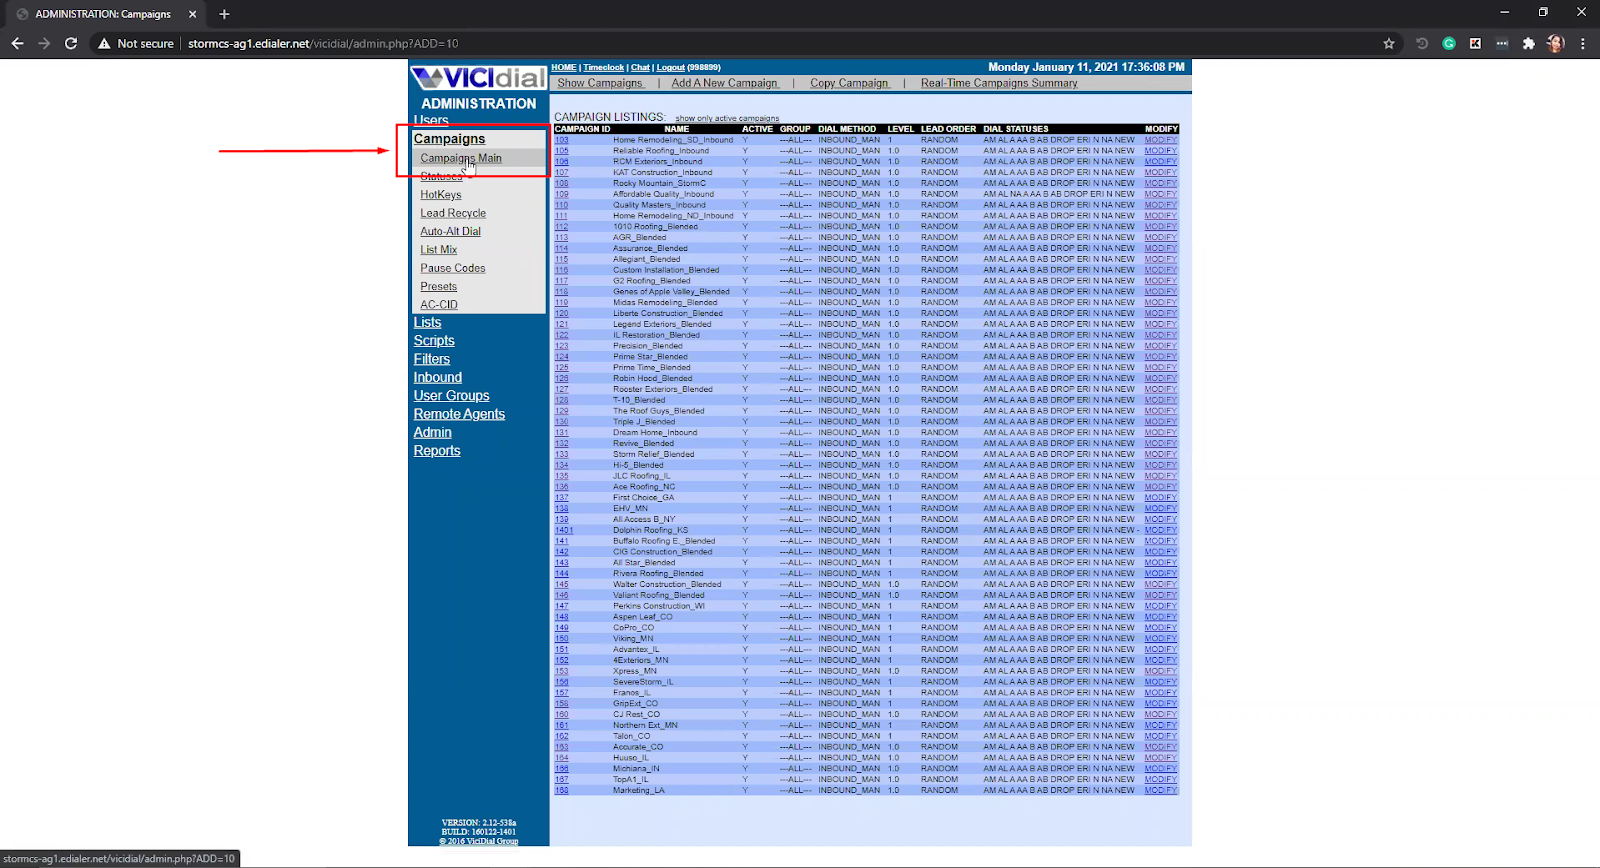1600x868 pixels.
Task: Click the browser forward arrow
Action: click(44, 43)
